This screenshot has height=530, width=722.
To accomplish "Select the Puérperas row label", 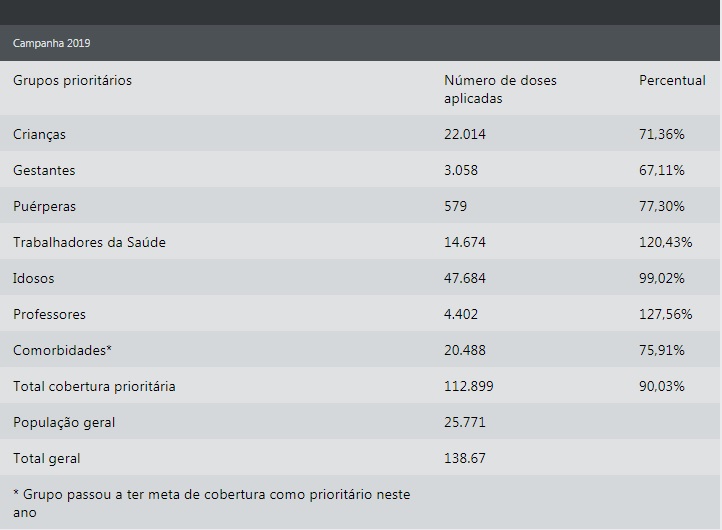I will point(44,206).
